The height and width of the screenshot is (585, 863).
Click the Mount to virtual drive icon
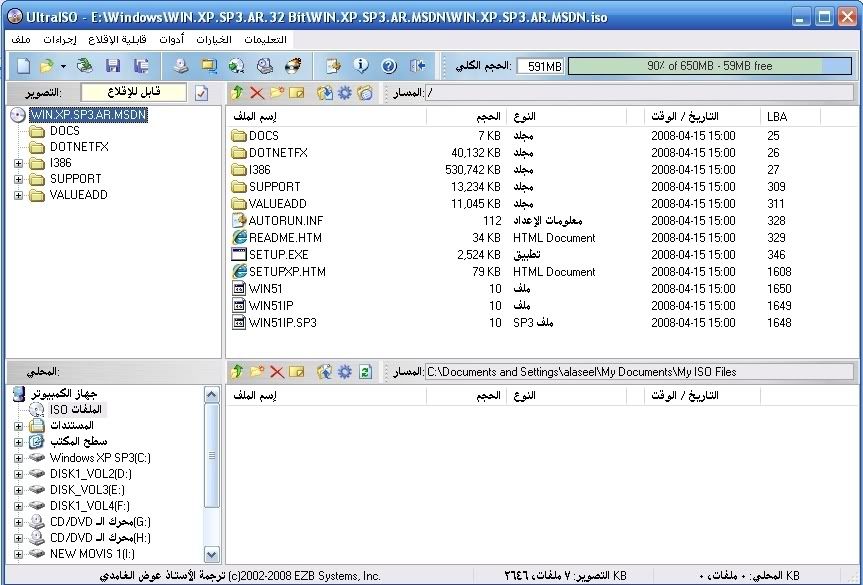[x=265, y=66]
